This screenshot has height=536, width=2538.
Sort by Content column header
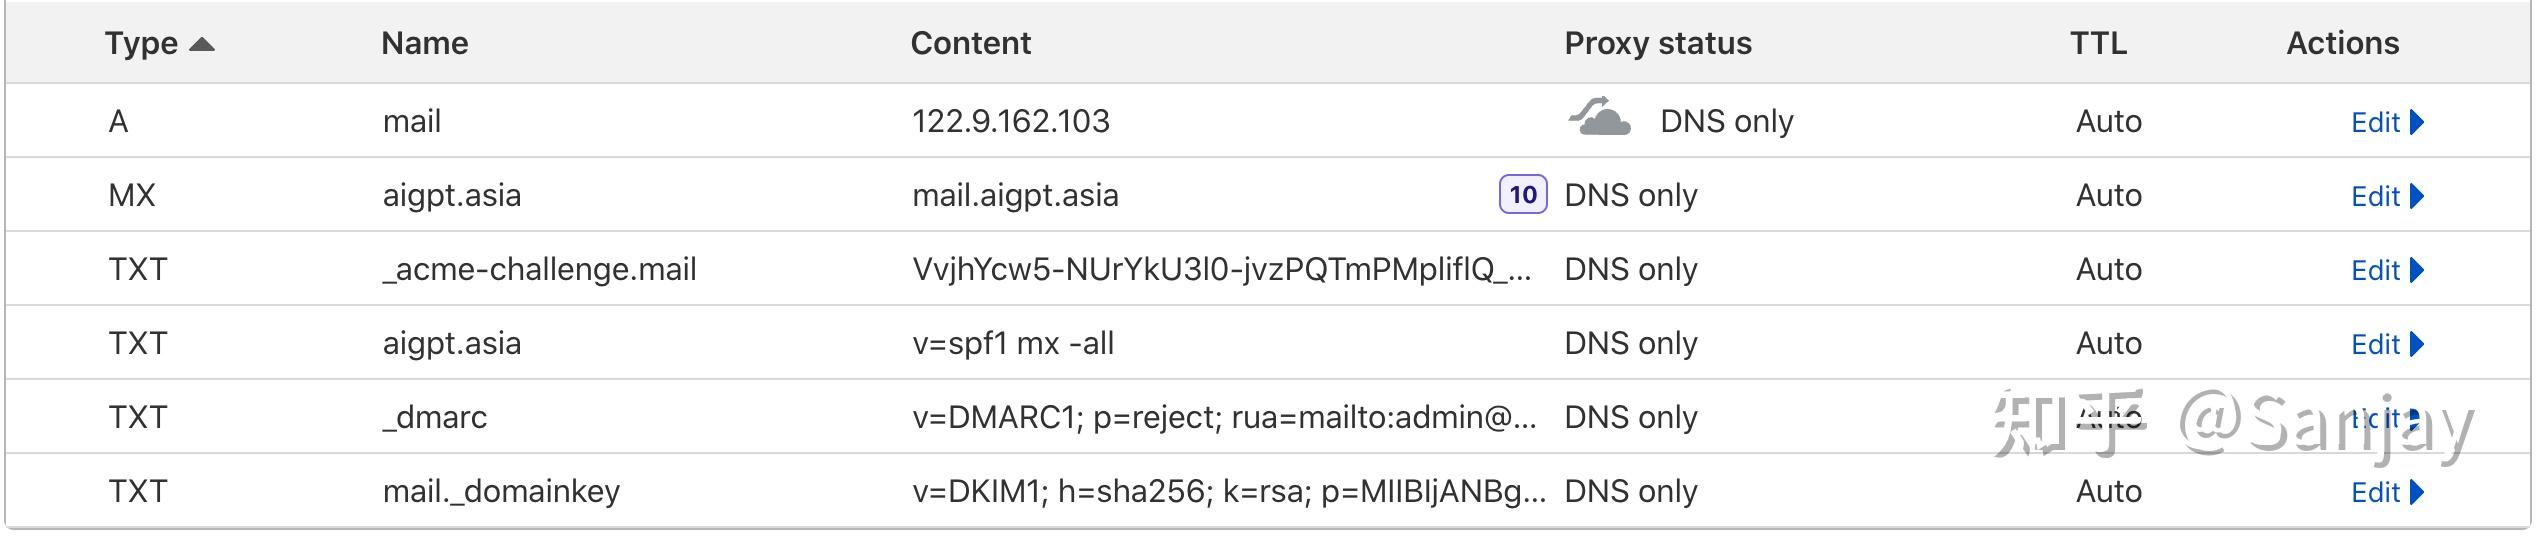(970, 43)
